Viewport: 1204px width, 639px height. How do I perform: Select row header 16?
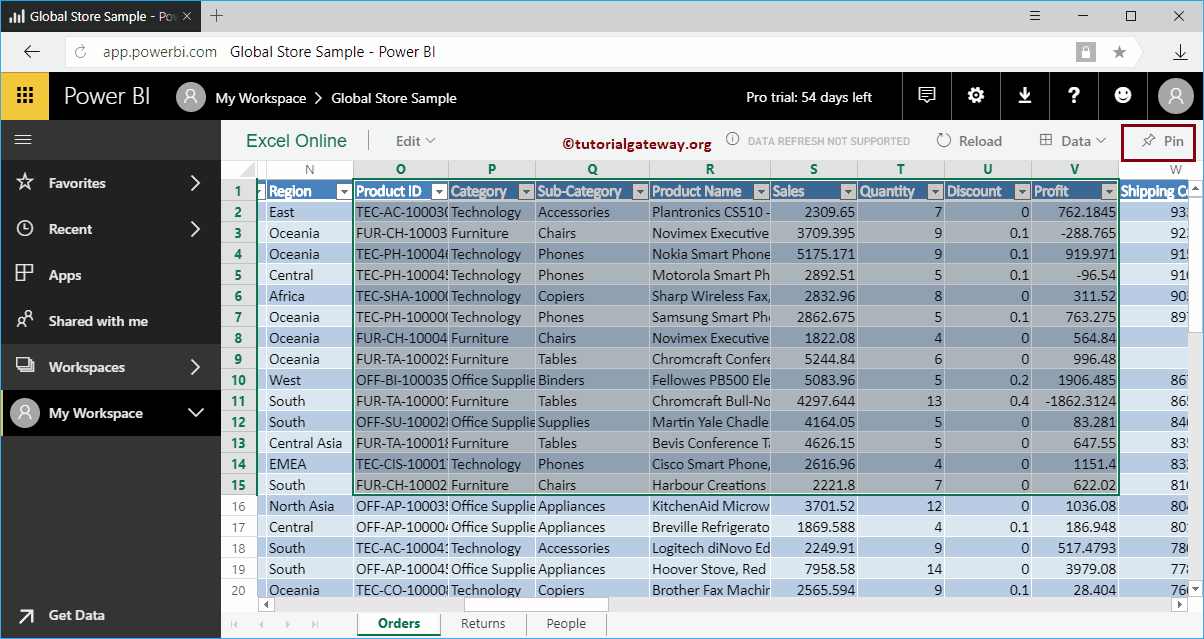click(x=239, y=506)
